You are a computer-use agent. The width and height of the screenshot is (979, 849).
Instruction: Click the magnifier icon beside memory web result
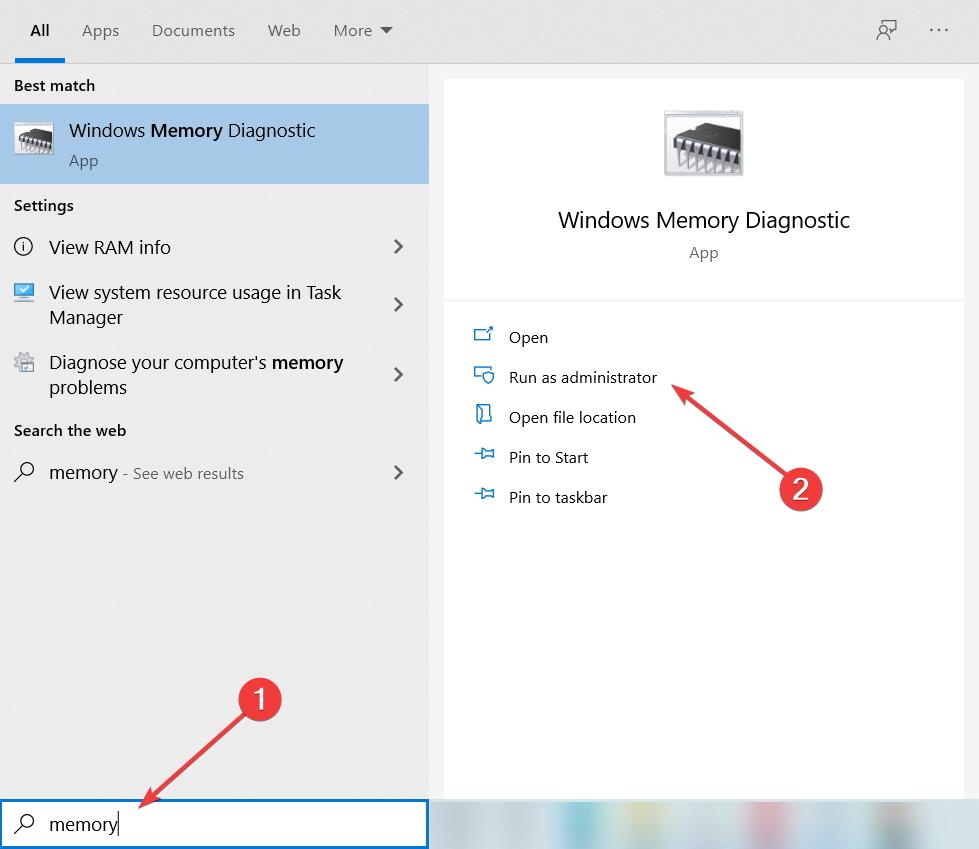[x=24, y=472]
